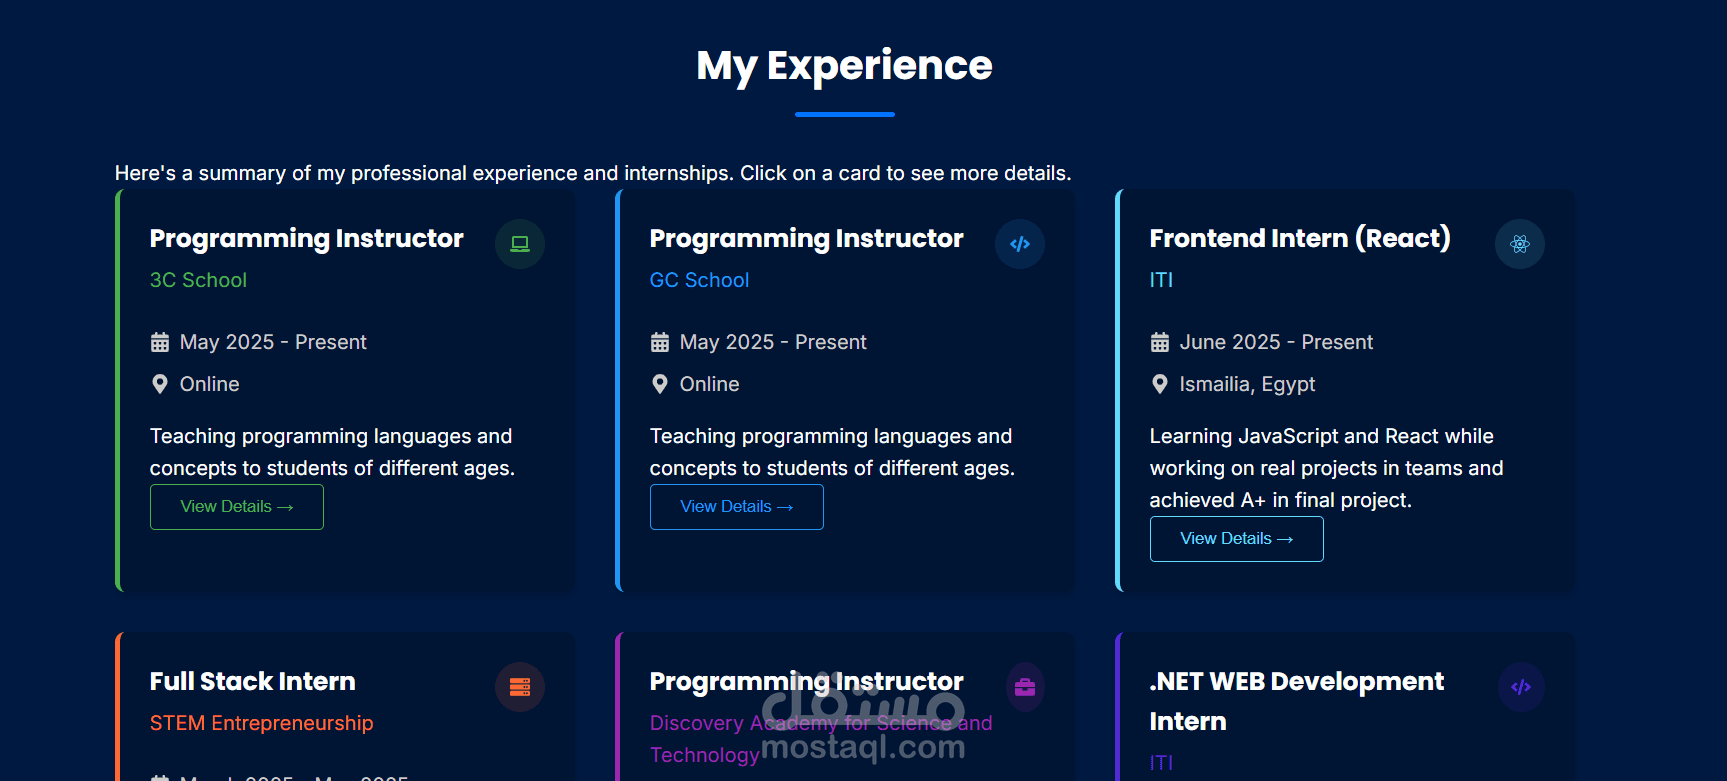Image resolution: width=1727 pixels, height=781 pixels.
Task: Click the 3C School company link
Action: pyautogui.click(x=198, y=280)
